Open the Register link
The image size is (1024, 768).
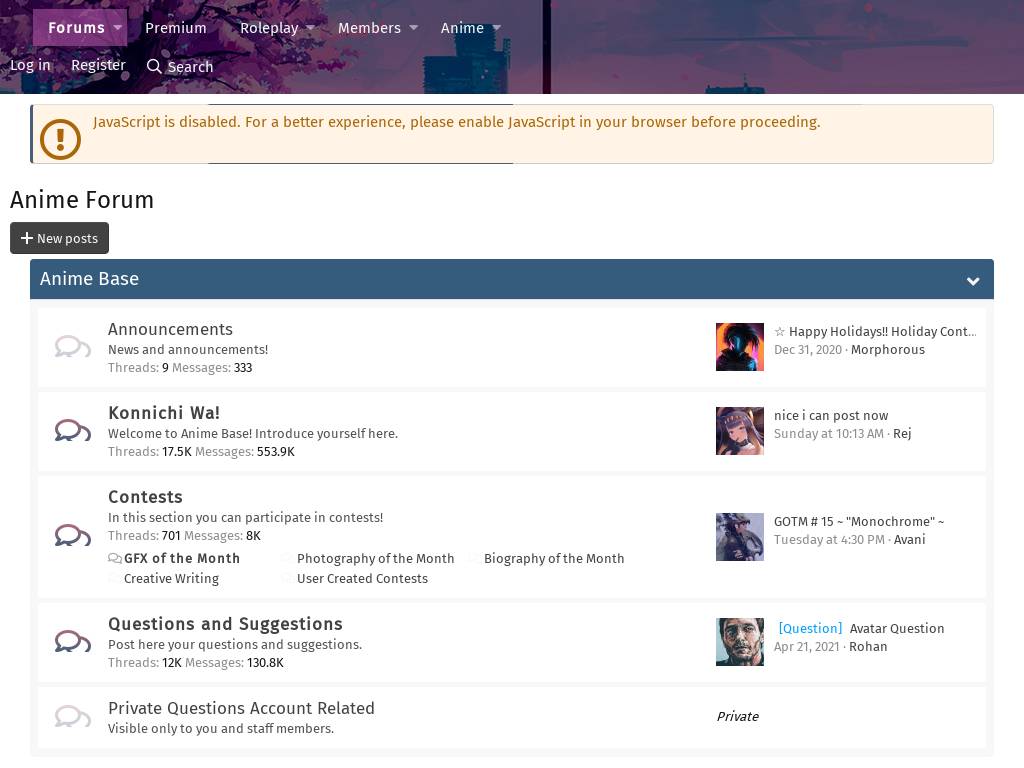[x=98, y=65]
